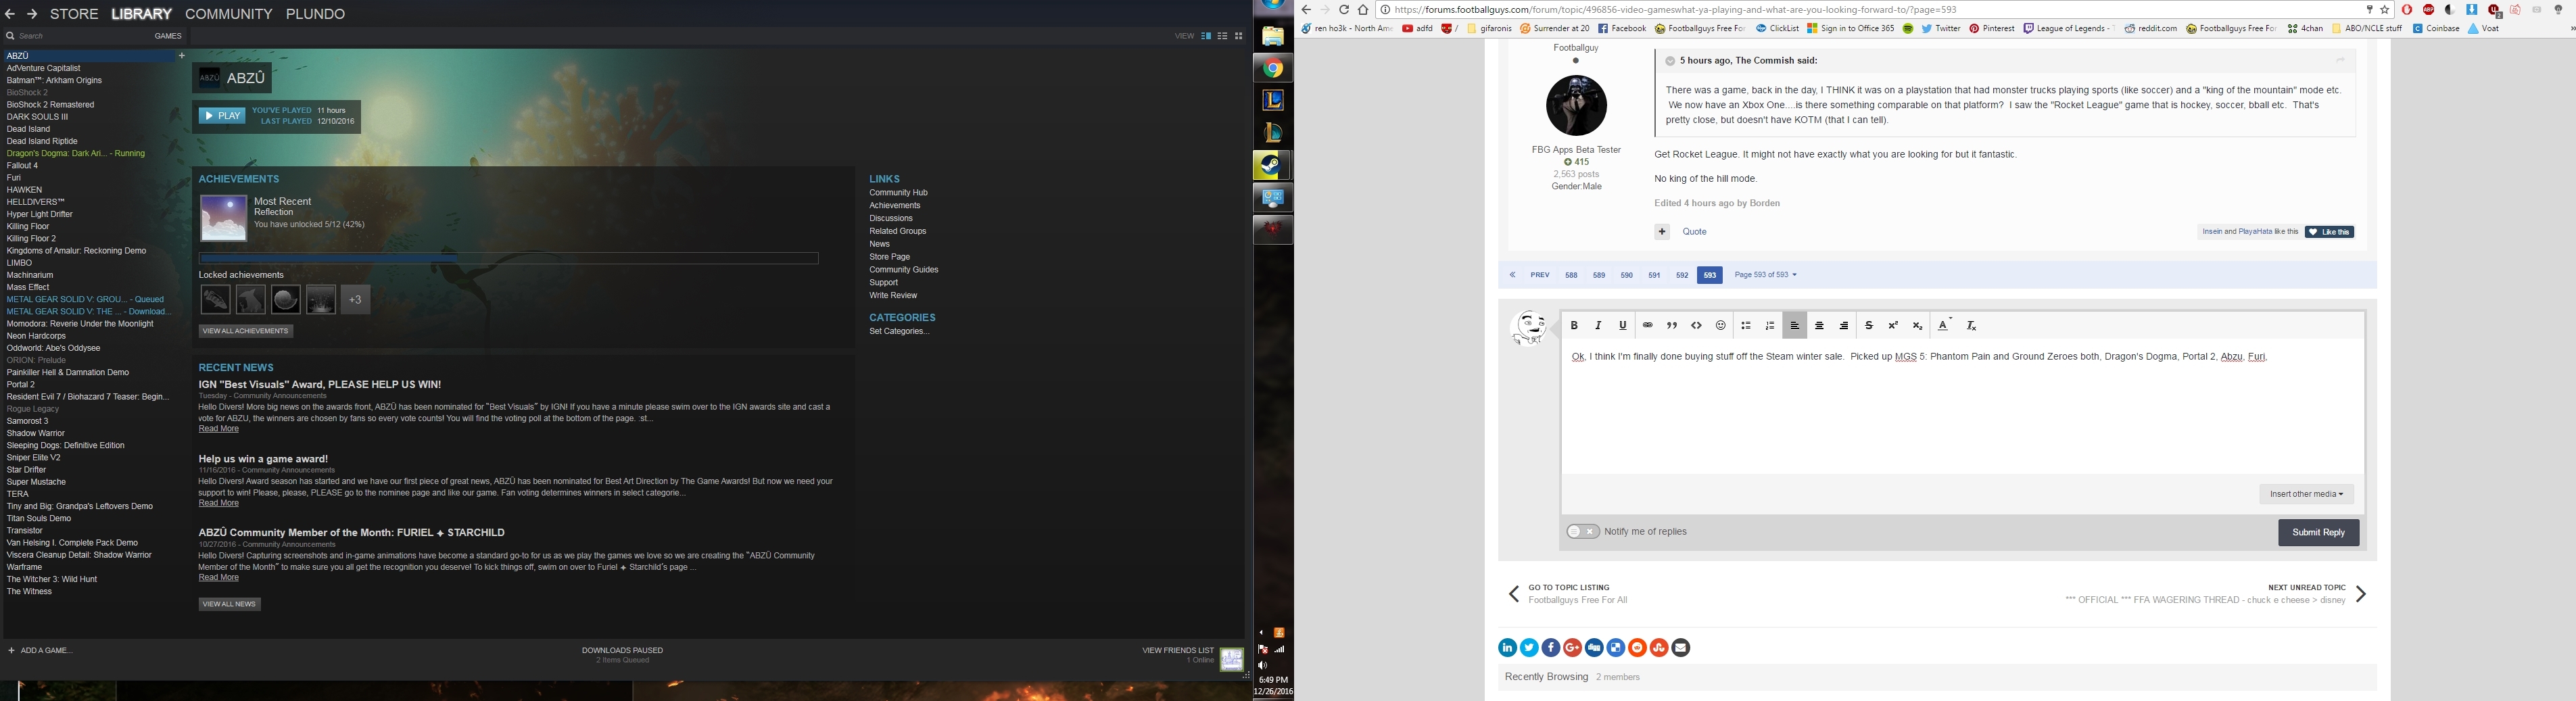This screenshot has width=2576, height=701.
Task: Apply strikethrough in the editor
Action: [1869, 326]
